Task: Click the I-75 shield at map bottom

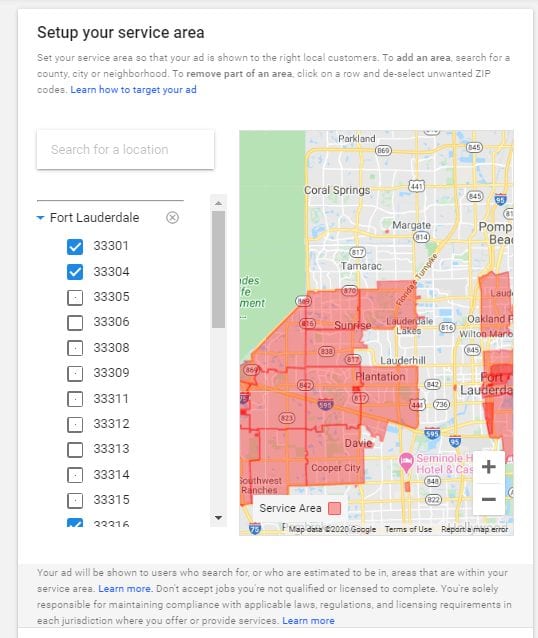Action: coord(254,529)
